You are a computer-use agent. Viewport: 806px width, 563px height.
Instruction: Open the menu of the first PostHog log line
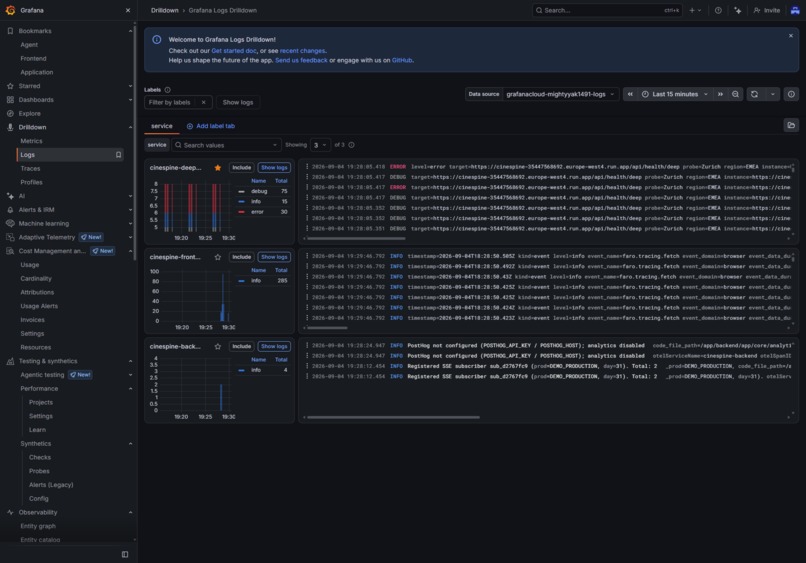pos(307,346)
